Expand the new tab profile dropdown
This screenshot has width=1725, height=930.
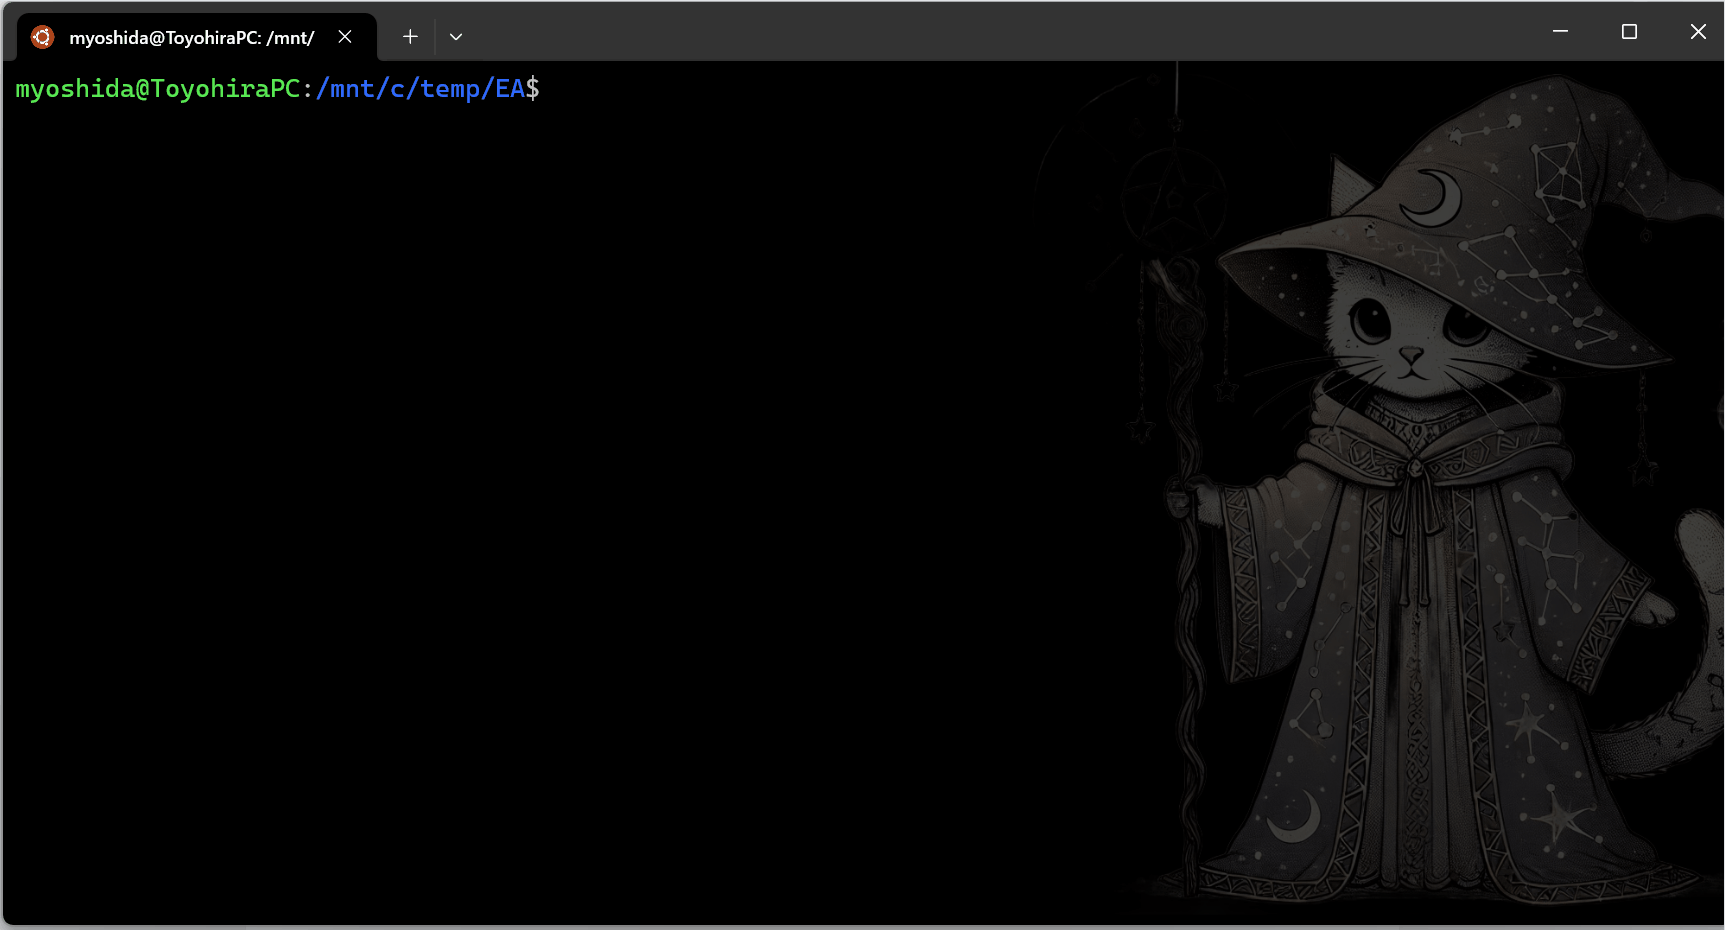pos(456,37)
